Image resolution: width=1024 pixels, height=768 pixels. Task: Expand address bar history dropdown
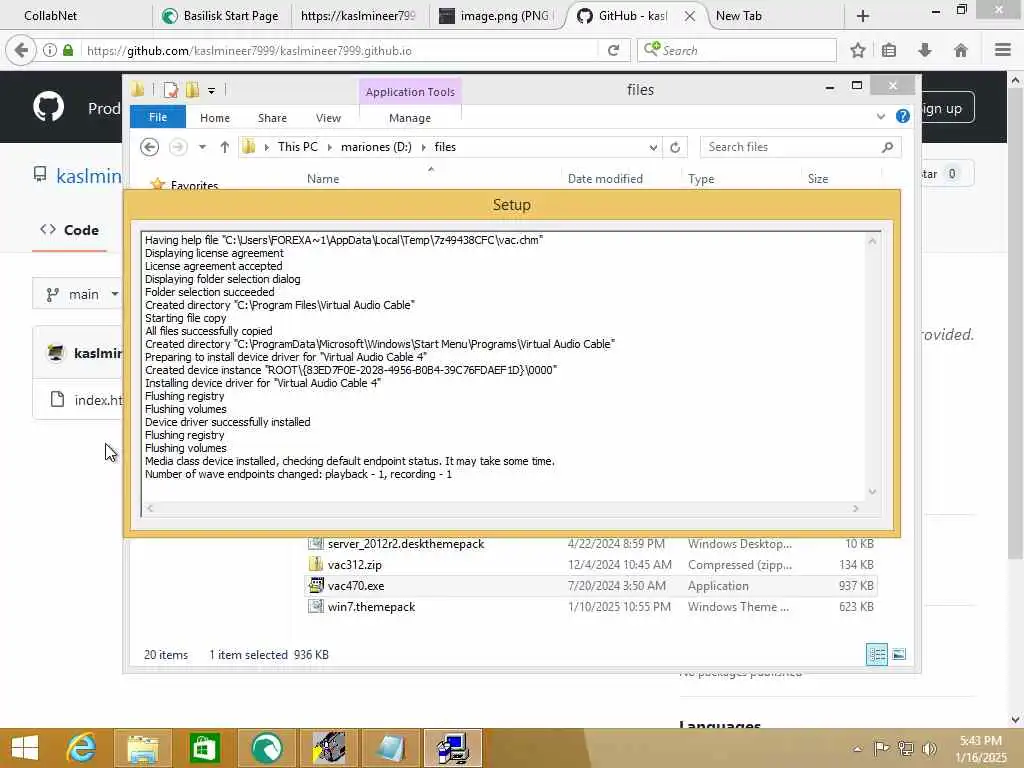(653, 148)
